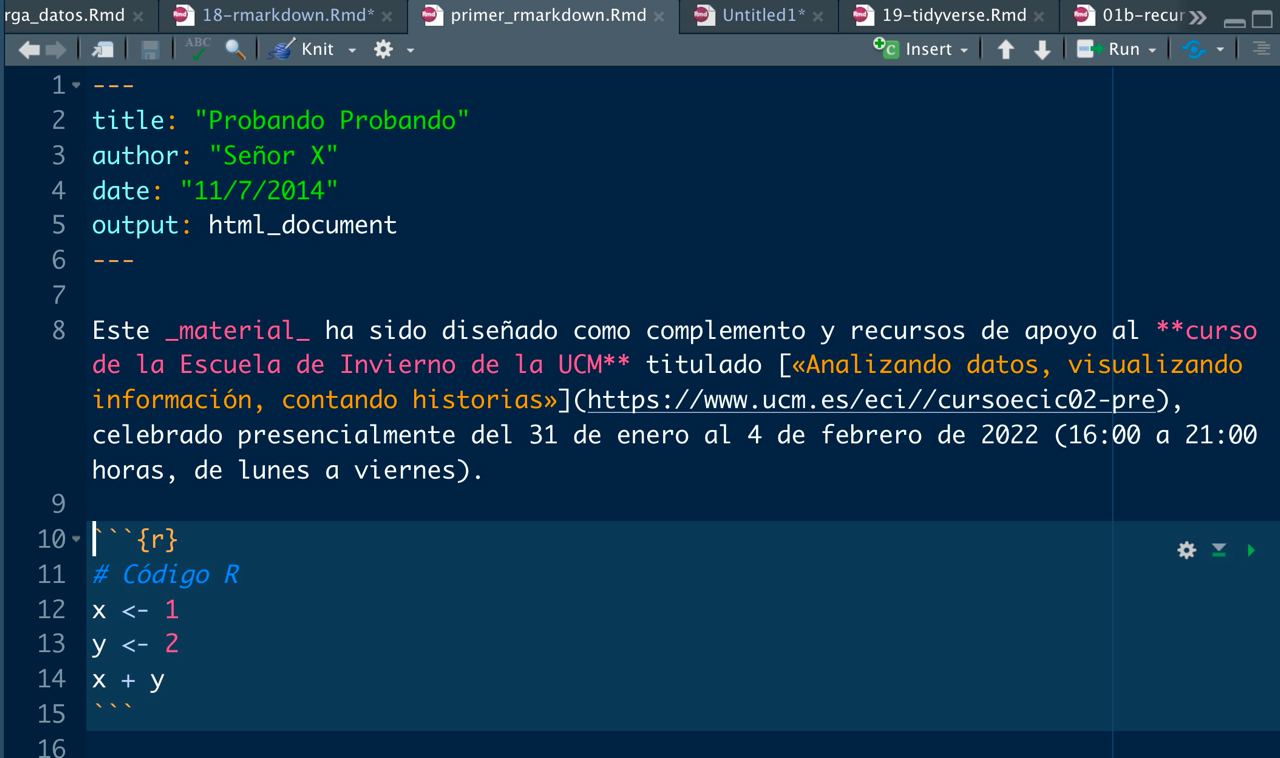Click the publish document icon
The height and width of the screenshot is (758, 1280).
pyautogui.click(x=1194, y=49)
